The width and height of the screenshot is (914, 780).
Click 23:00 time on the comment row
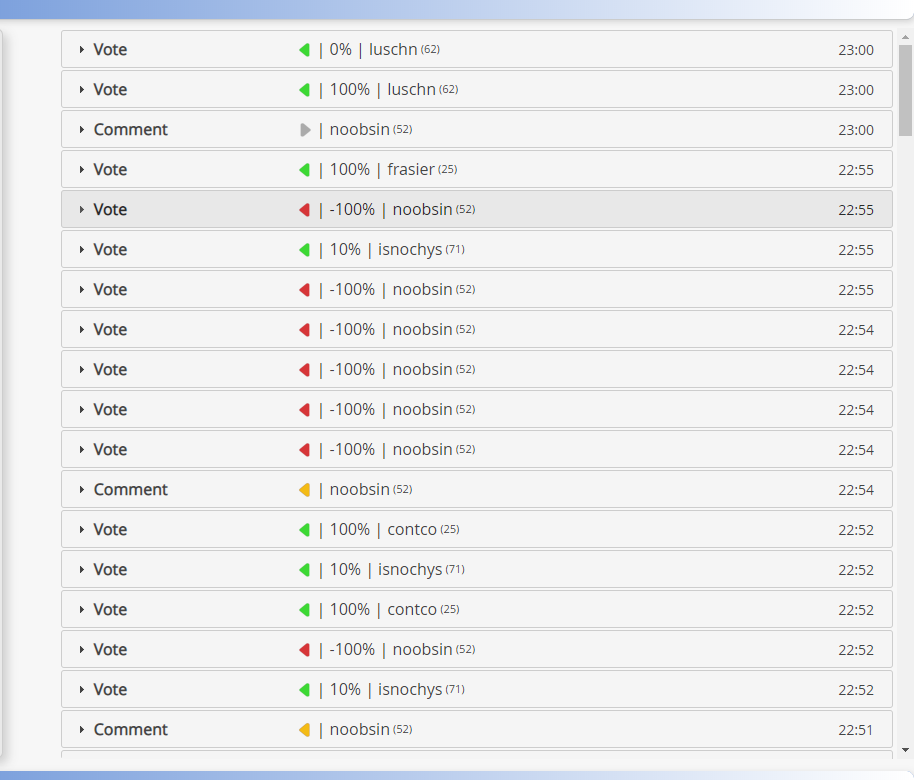(x=856, y=130)
